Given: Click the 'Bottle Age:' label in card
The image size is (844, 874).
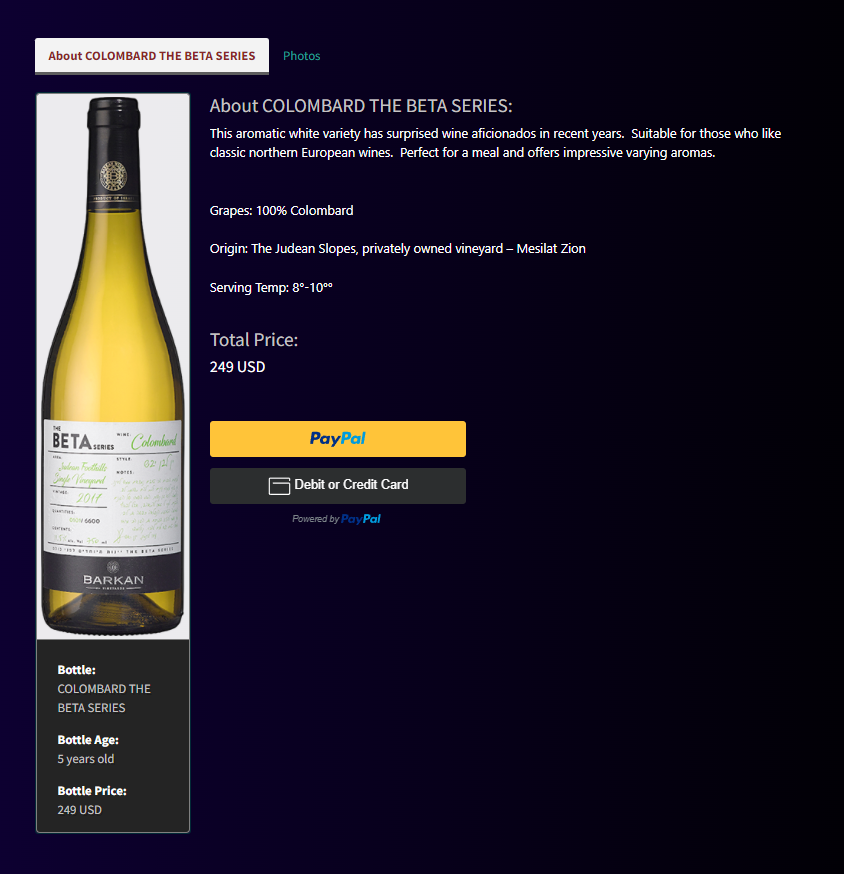Looking at the screenshot, I should tap(88, 740).
